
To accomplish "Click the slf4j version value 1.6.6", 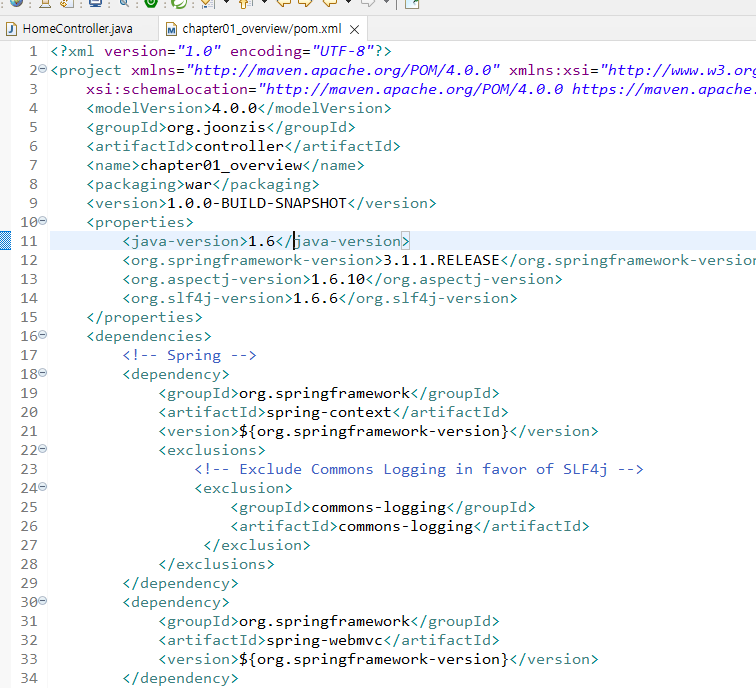I will pyautogui.click(x=315, y=298).
